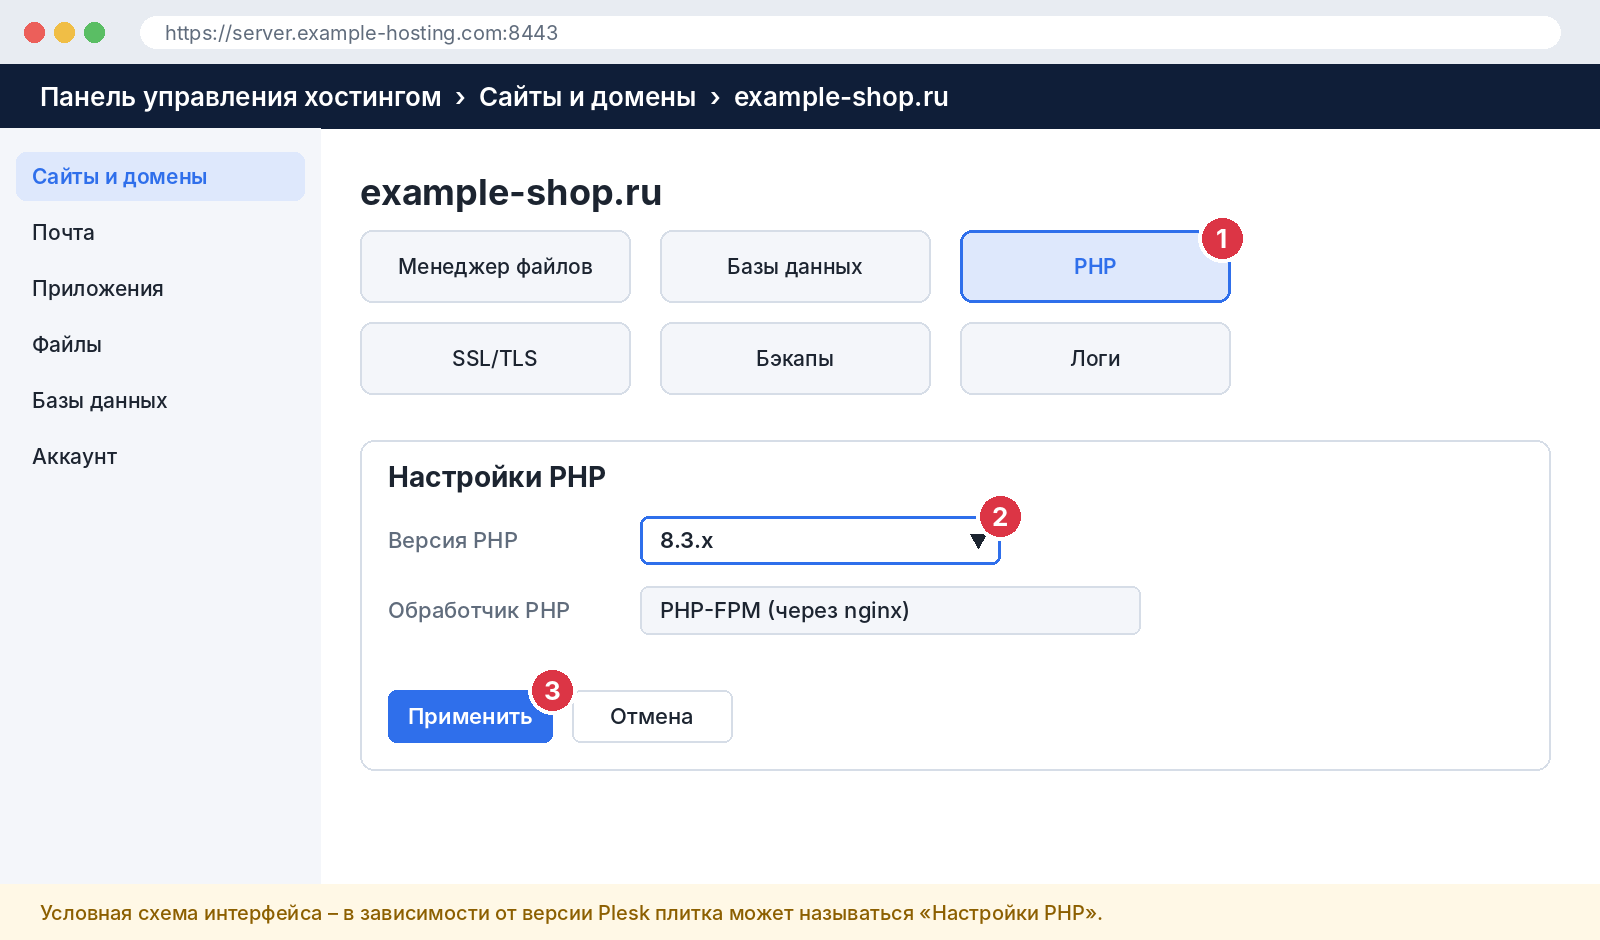Open the Логи tile
This screenshot has width=1600, height=940.
[1095, 359]
